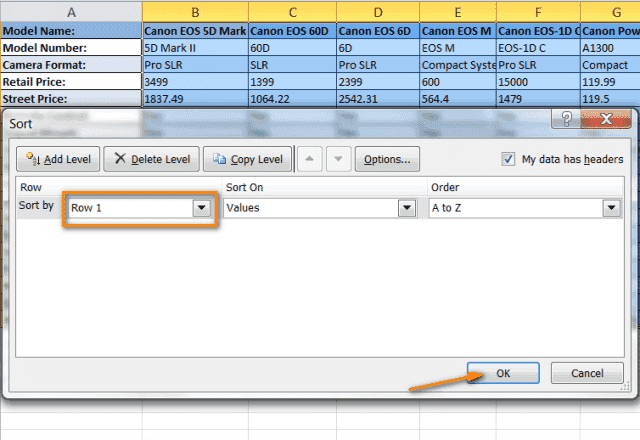
Task: Click the Model Name header cell
Action: click(71, 30)
